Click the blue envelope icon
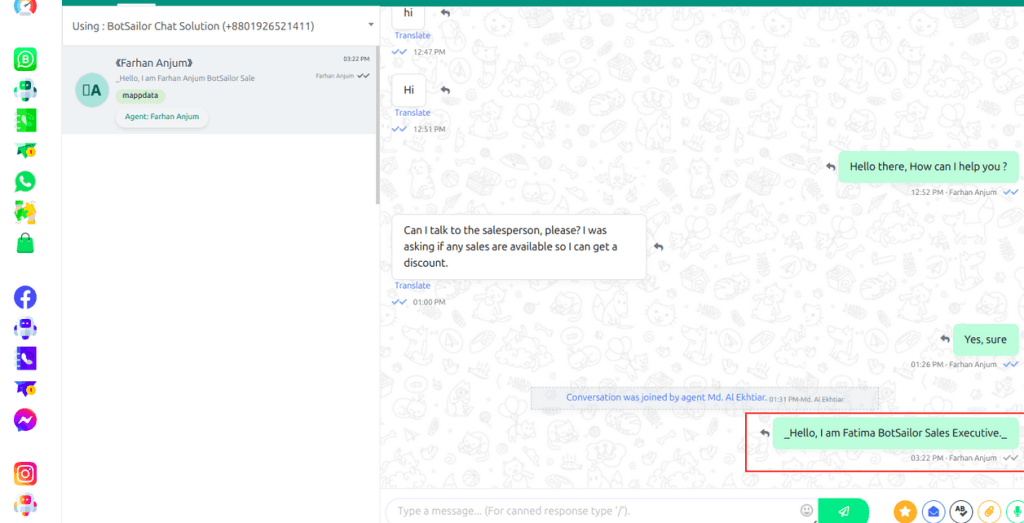The height and width of the screenshot is (523, 1024). tap(933, 512)
